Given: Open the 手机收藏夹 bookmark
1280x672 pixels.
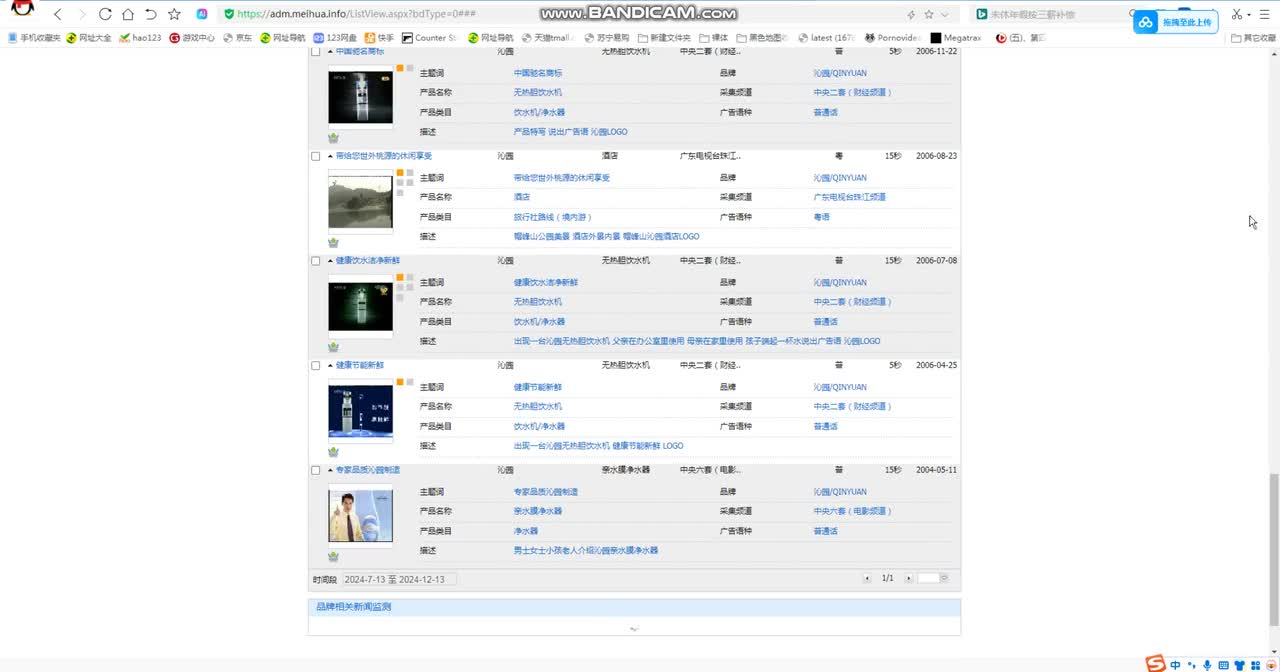Looking at the screenshot, I should tap(34, 38).
